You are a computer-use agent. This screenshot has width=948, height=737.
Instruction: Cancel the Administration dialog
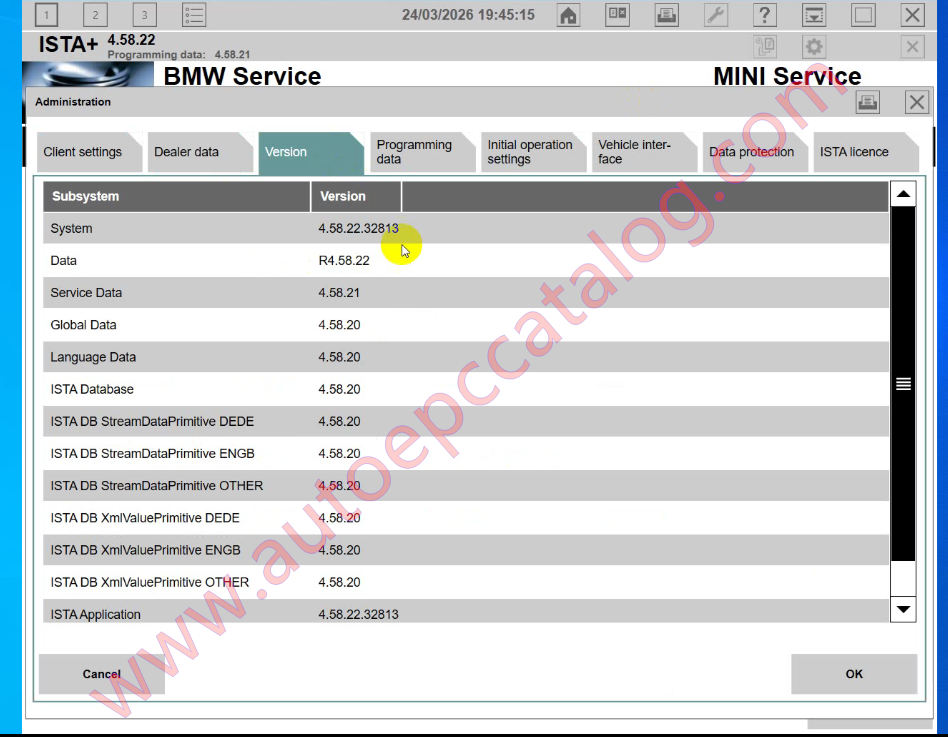click(101, 673)
